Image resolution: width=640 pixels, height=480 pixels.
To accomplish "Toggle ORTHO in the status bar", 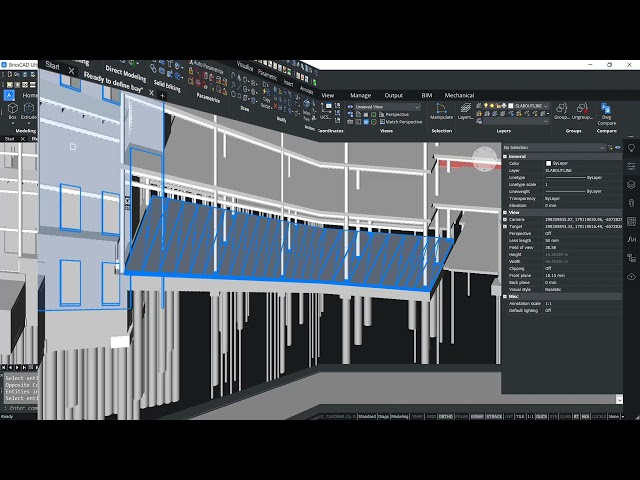I will point(445,416).
